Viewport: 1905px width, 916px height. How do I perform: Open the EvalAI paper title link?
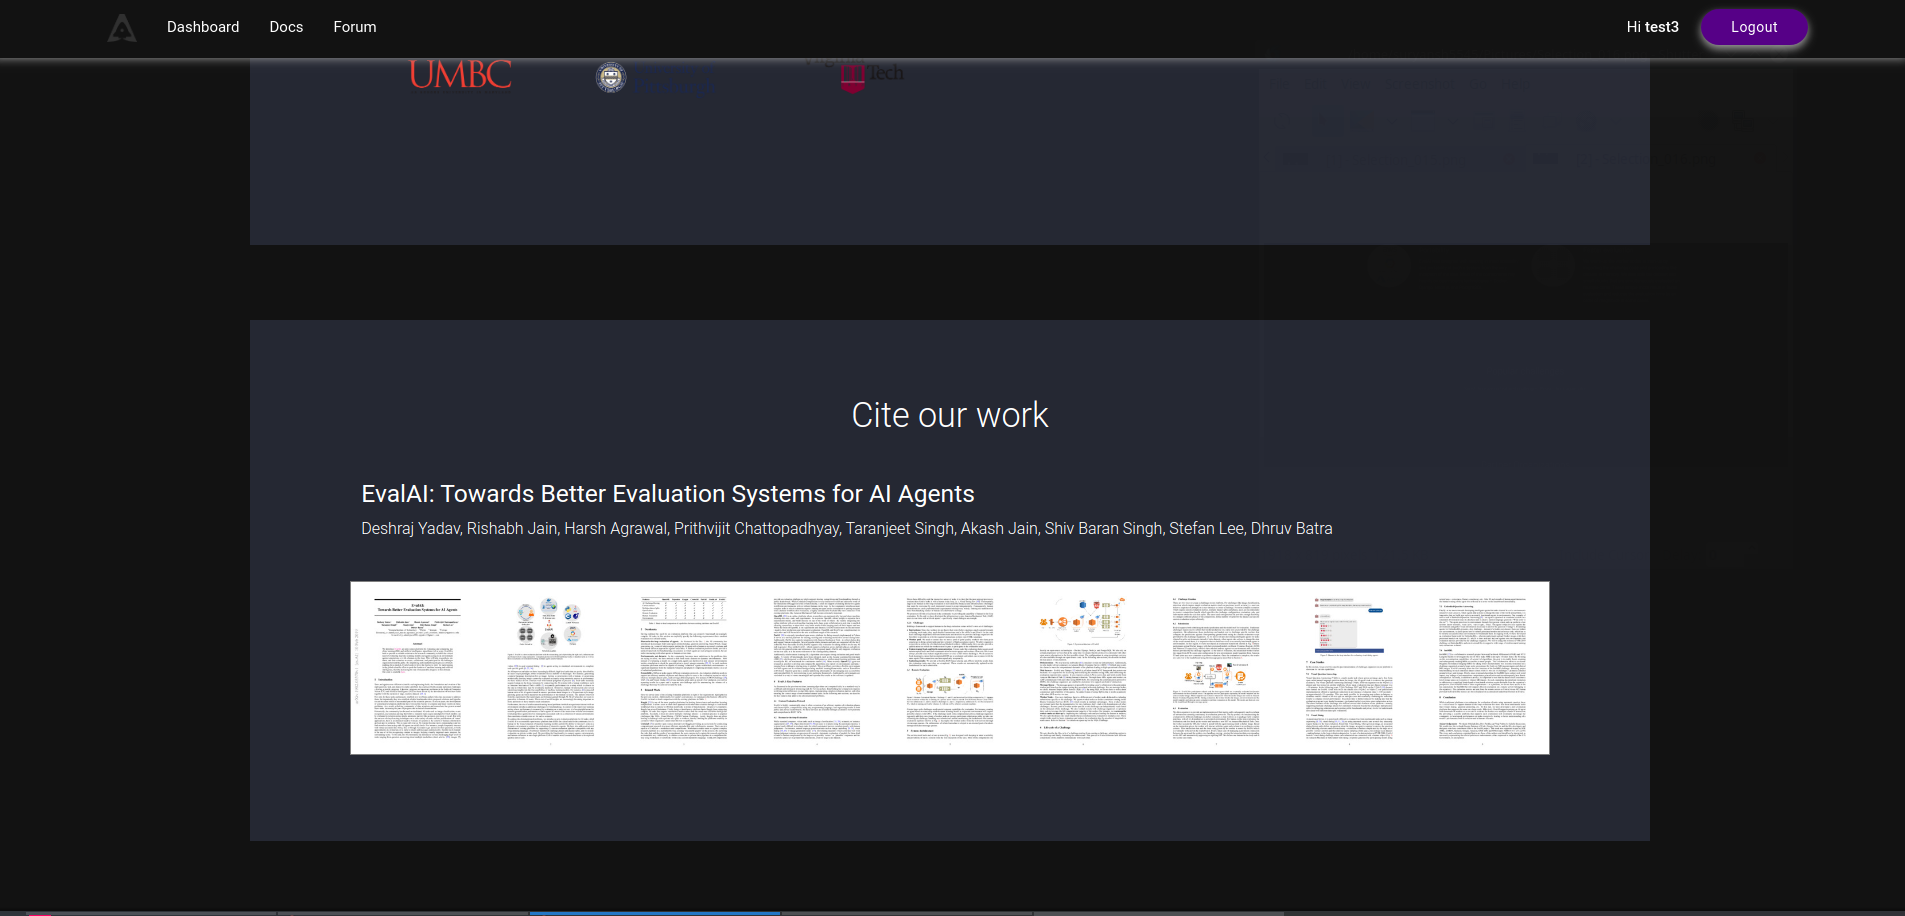(667, 493)
